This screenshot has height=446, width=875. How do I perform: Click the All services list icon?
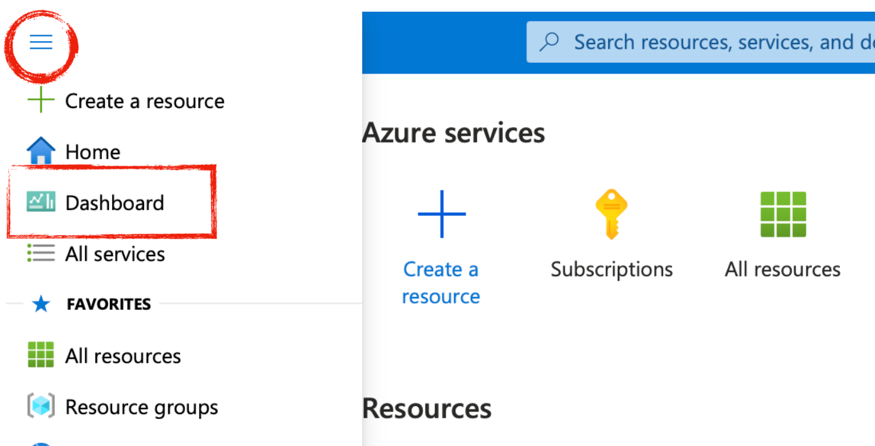point(41,254)
